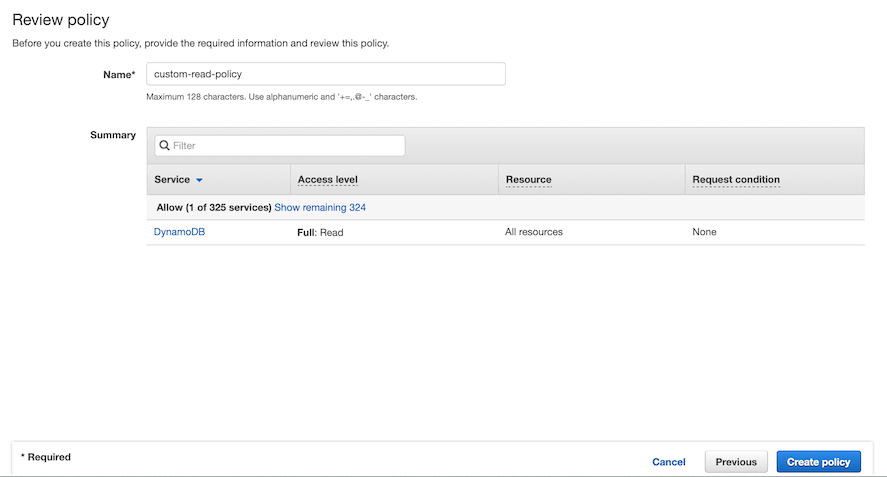887x477 pixels.
Task: Click the Allow (1 of 325 services) row
Action: [x=214, y=207]
